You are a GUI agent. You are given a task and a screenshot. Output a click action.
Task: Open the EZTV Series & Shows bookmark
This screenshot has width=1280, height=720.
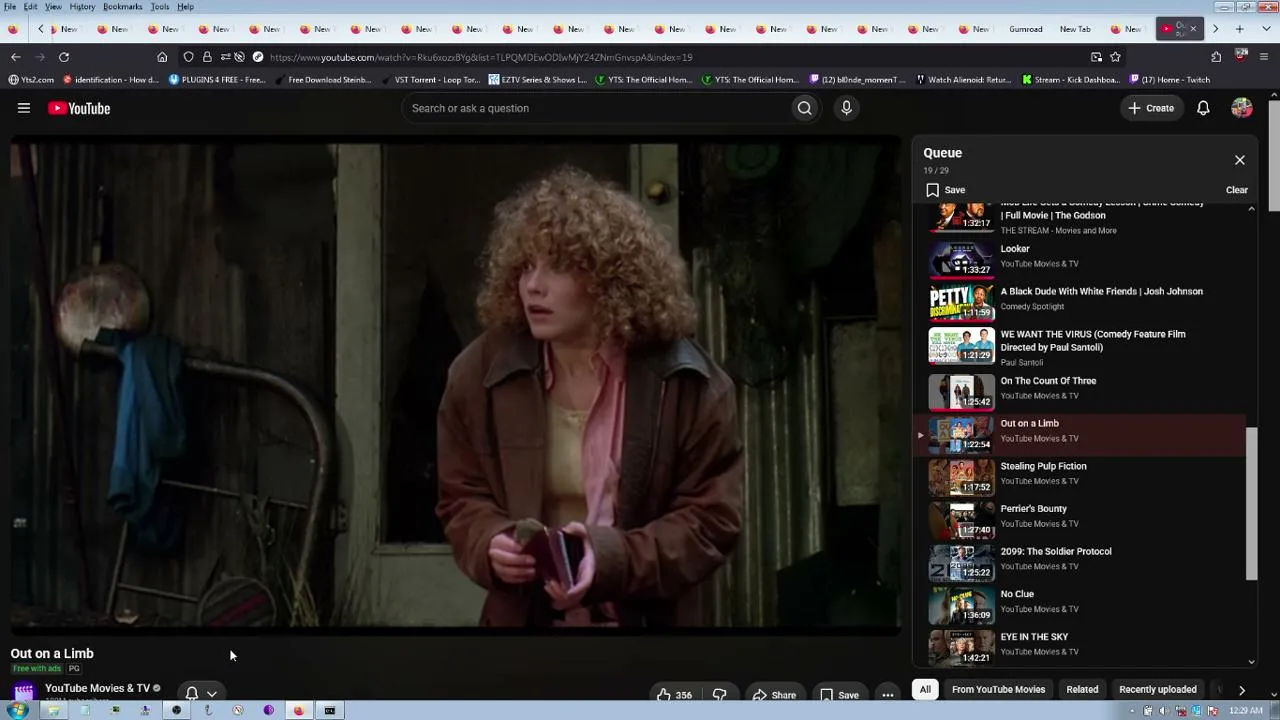pyautogui.click(x=538, y=80)
